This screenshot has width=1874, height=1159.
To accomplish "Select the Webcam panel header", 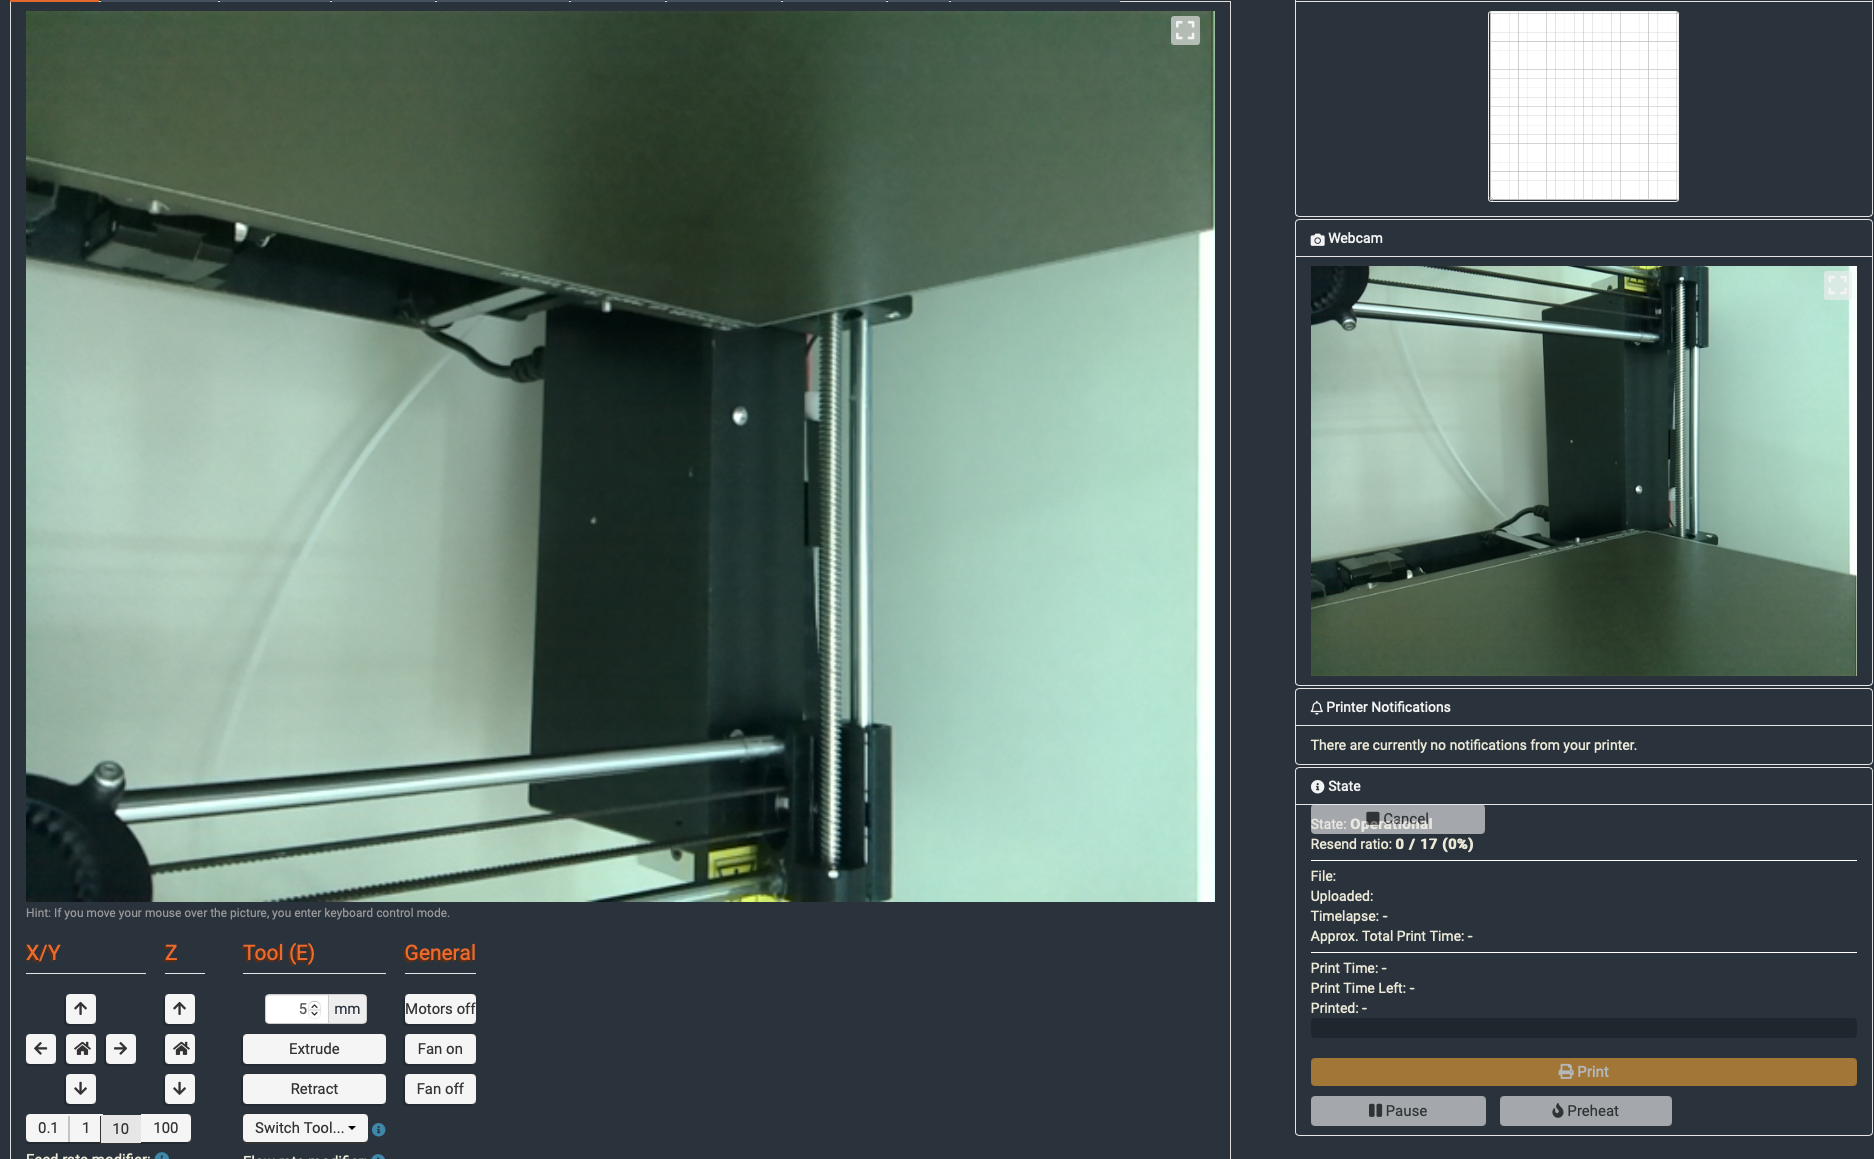I will coord(1353,238).
